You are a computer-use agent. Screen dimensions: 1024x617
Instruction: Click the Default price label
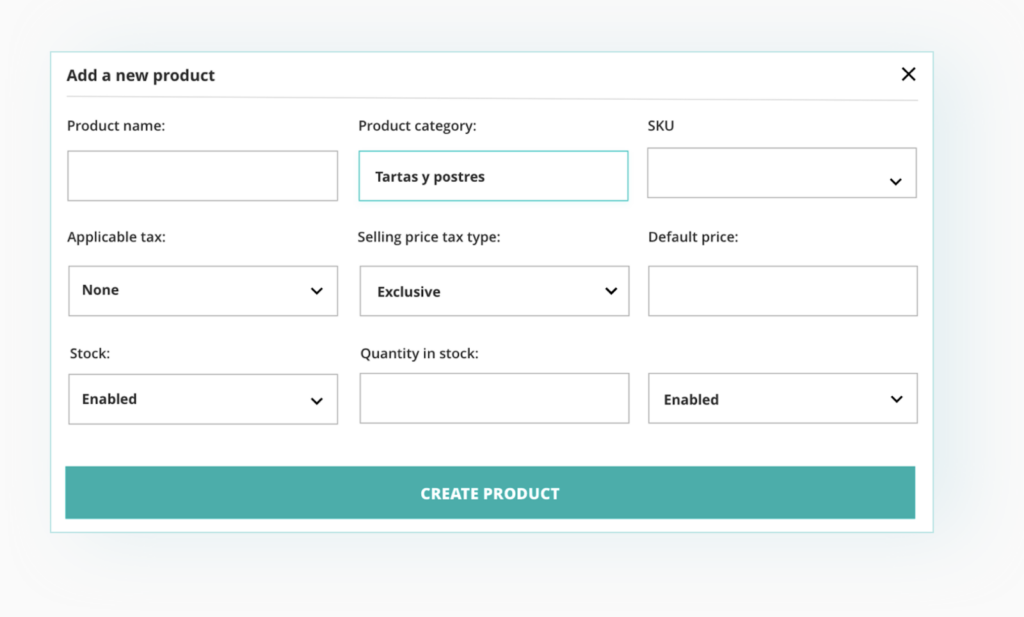coord(693,238)
